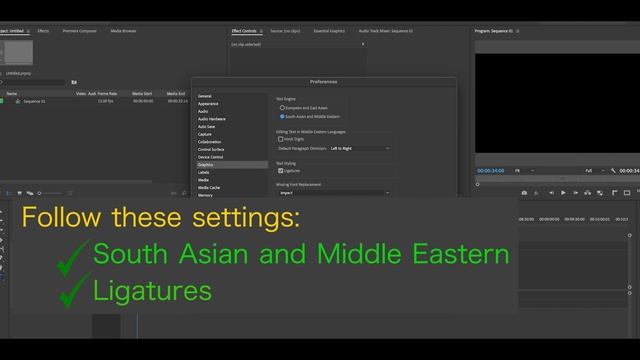Open Program monitor wrench settings
This screenshot has width=640, height=360.
pos(613,171)
